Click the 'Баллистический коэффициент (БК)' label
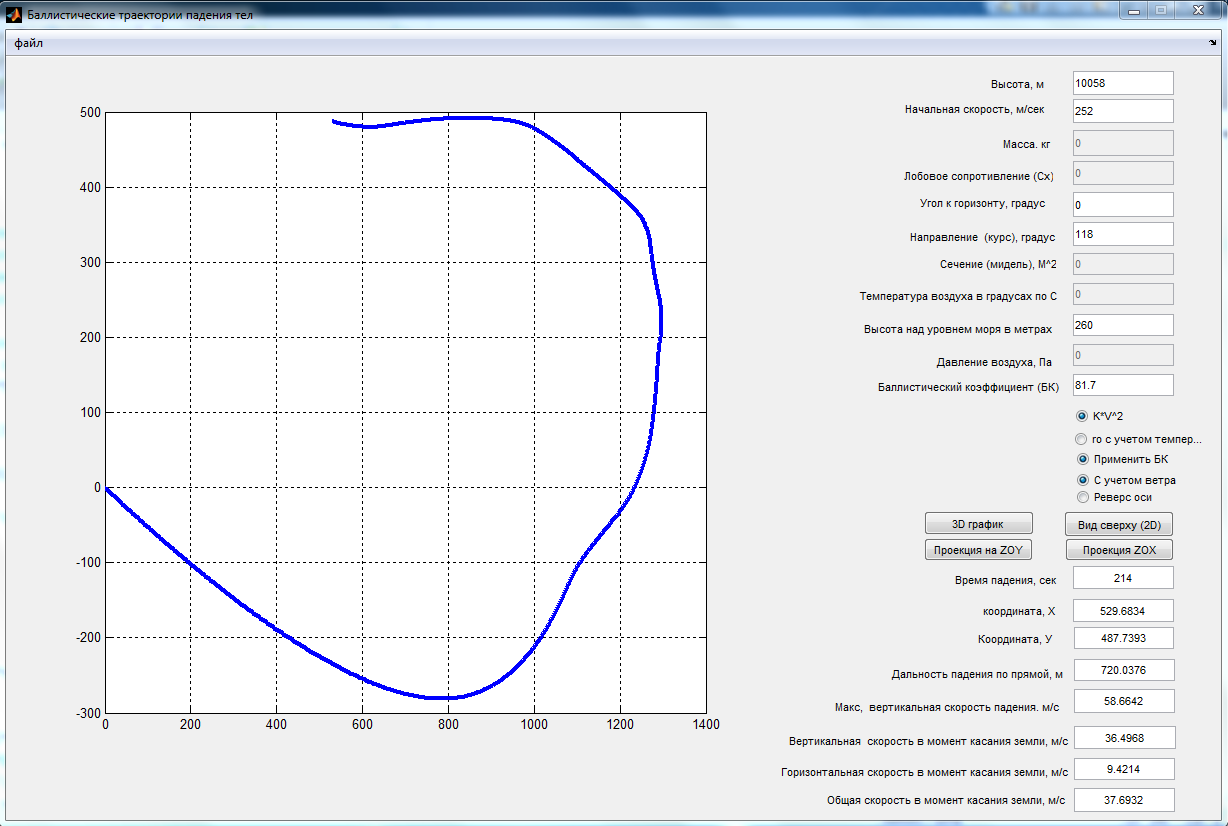Viewport: 1228px width, 826px height. click(x=969, y=386)
